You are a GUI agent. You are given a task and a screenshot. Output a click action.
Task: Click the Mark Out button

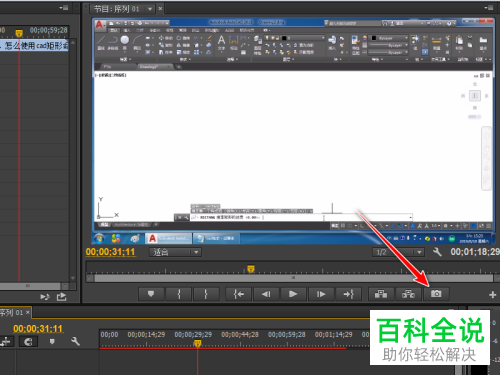(206, 294)
